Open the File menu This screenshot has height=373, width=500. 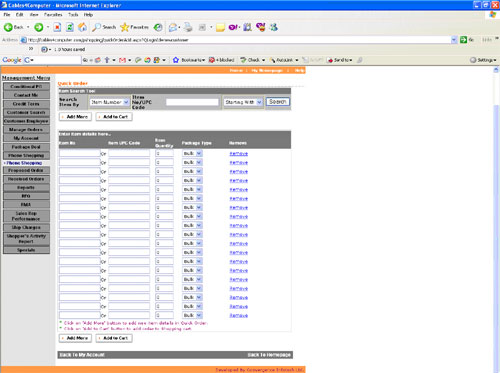(x=7, y=15)
